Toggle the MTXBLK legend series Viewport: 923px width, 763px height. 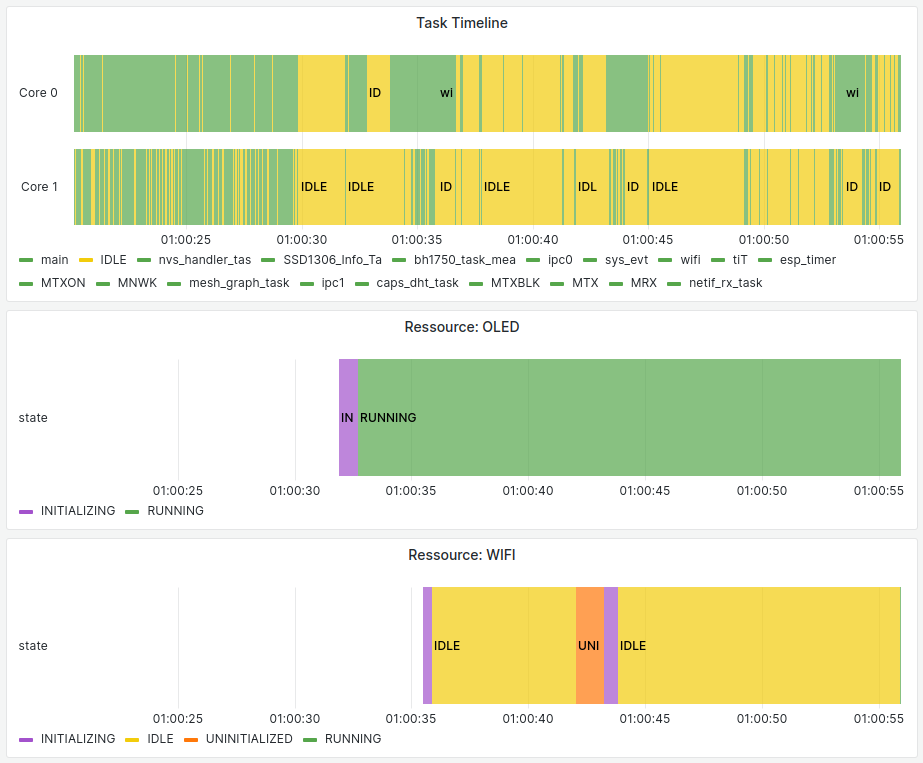[x=515, y=283]
